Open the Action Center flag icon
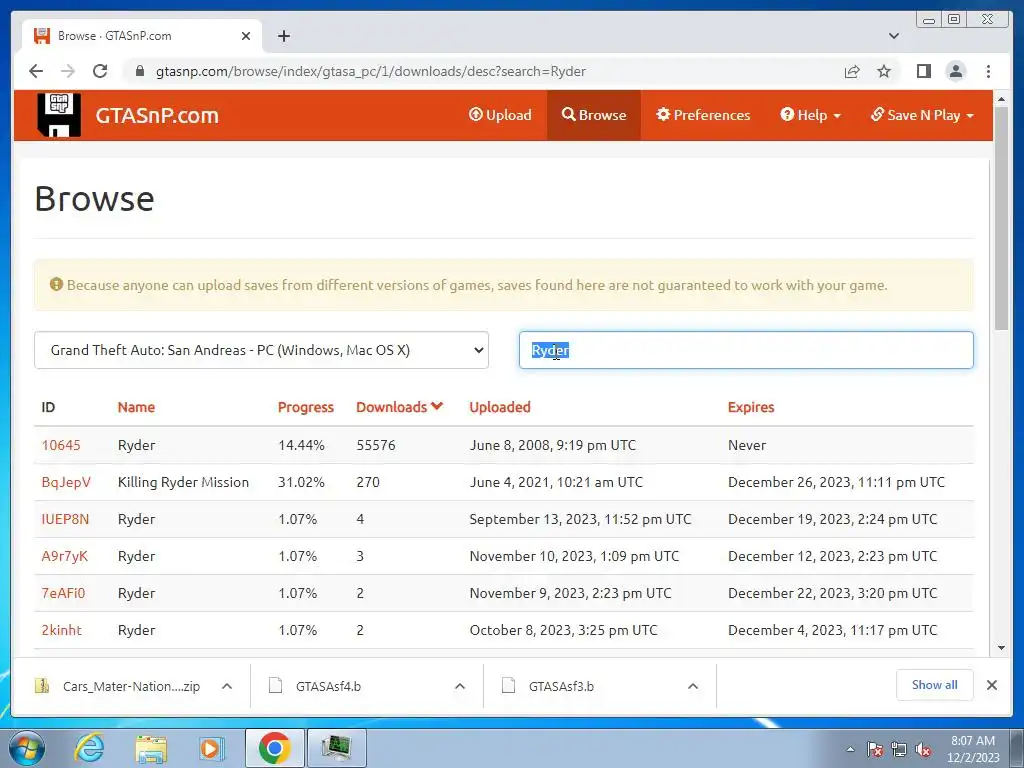The height and width of the screenshot is (768, 1024). pos(875,749)
